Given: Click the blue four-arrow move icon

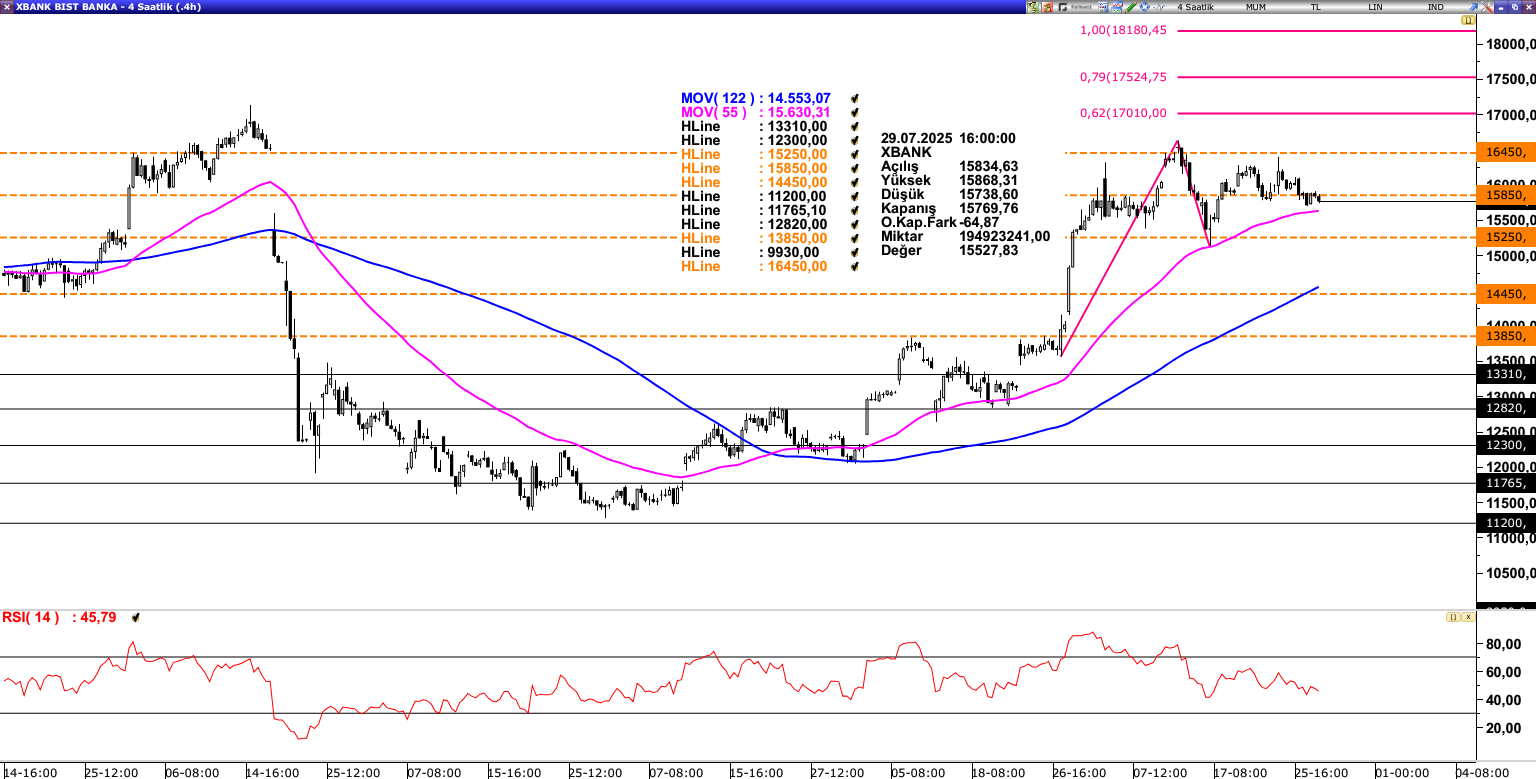Looking at the screenshot, I should [x=1145, y=7].
